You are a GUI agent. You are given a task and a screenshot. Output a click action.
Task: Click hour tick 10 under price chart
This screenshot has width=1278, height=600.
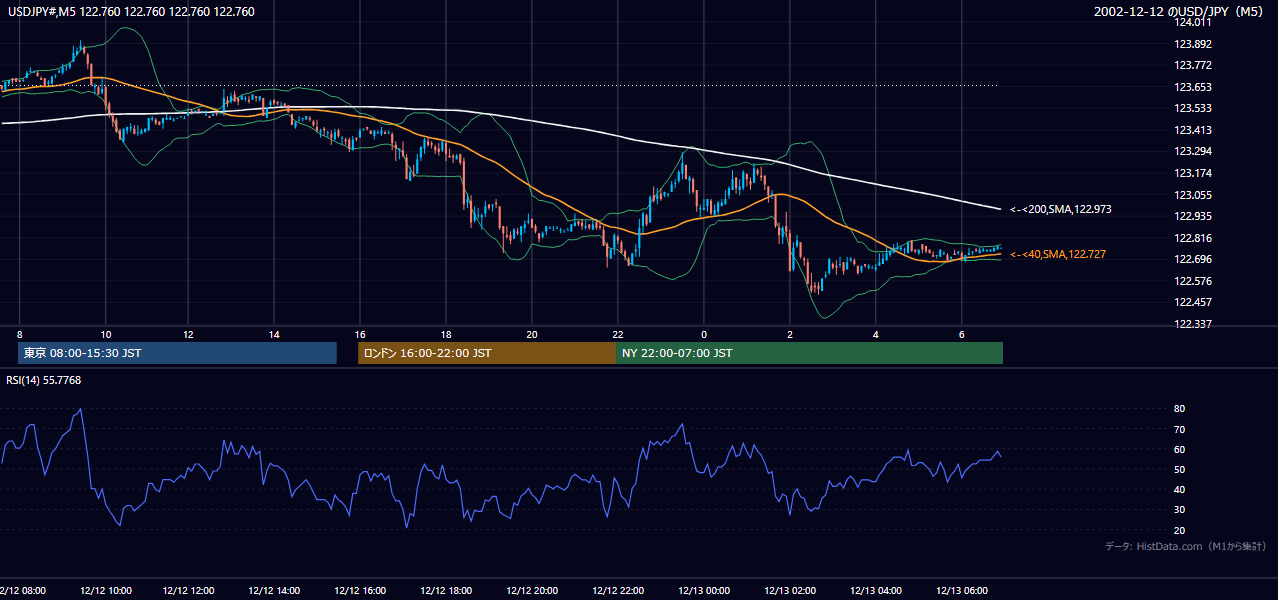tap(105, 334)
